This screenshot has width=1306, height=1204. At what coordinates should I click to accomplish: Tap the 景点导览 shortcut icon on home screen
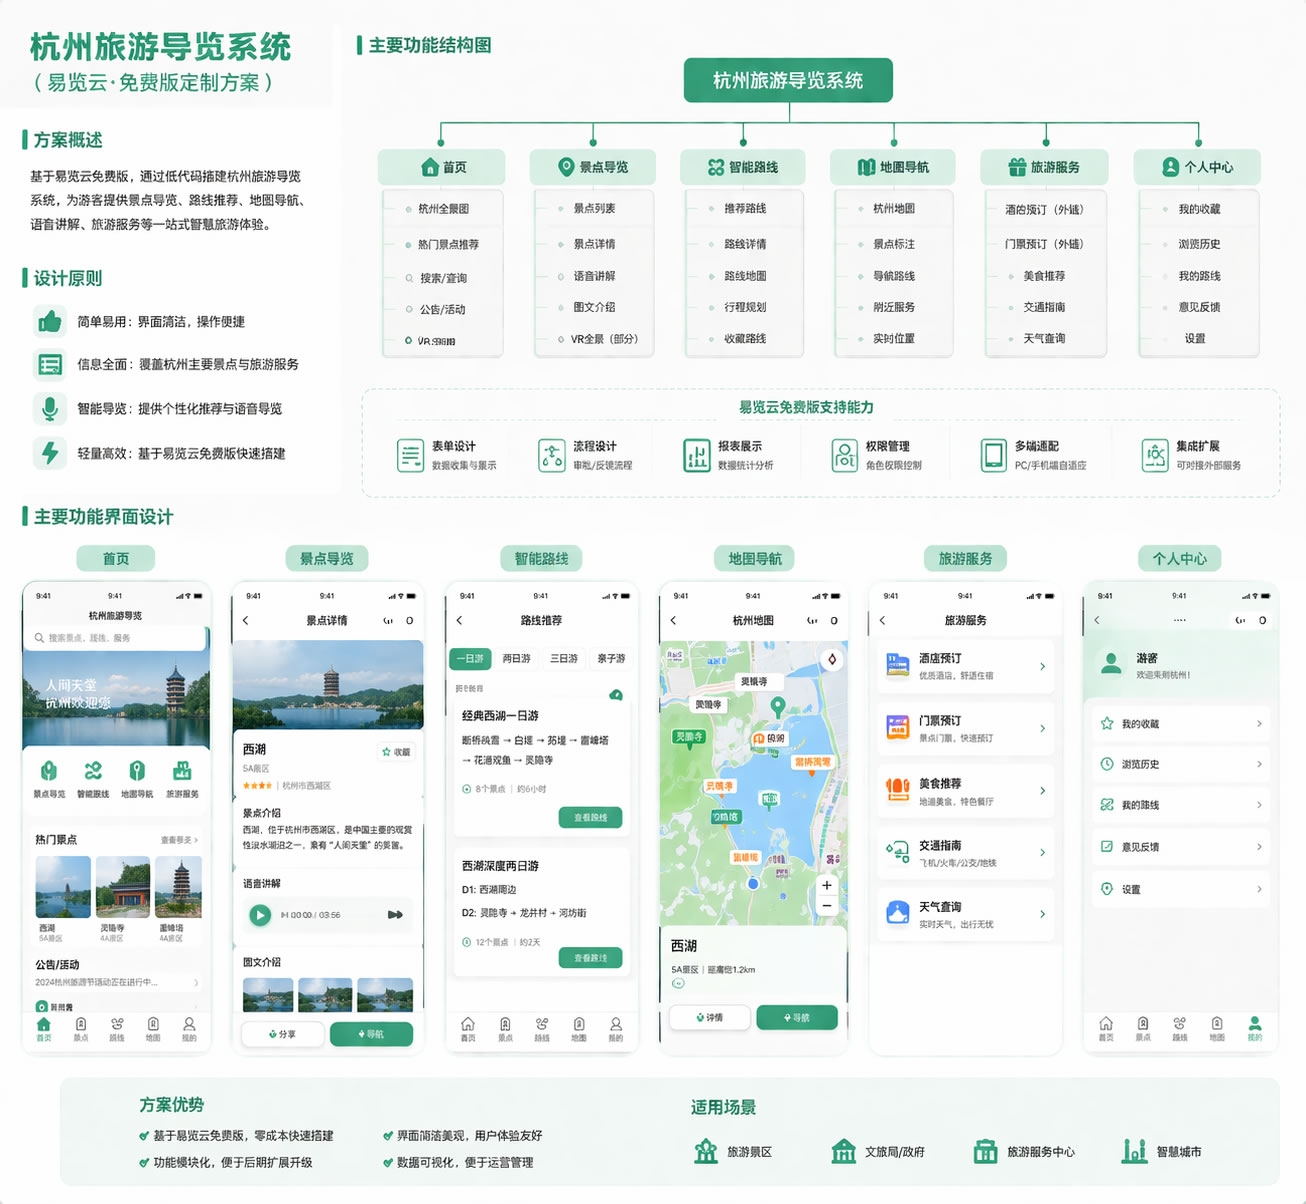click(x=49, y=771)
